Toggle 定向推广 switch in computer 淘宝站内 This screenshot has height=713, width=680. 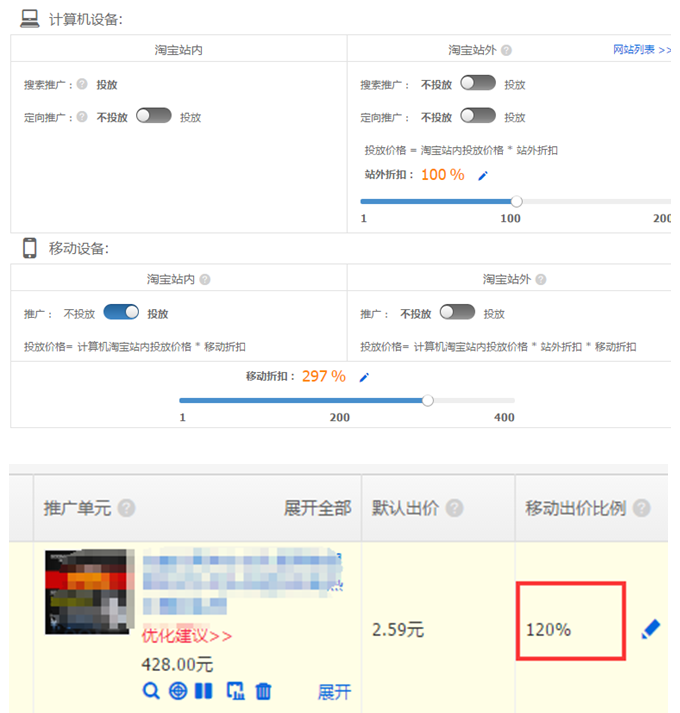[x=154, y=115]
